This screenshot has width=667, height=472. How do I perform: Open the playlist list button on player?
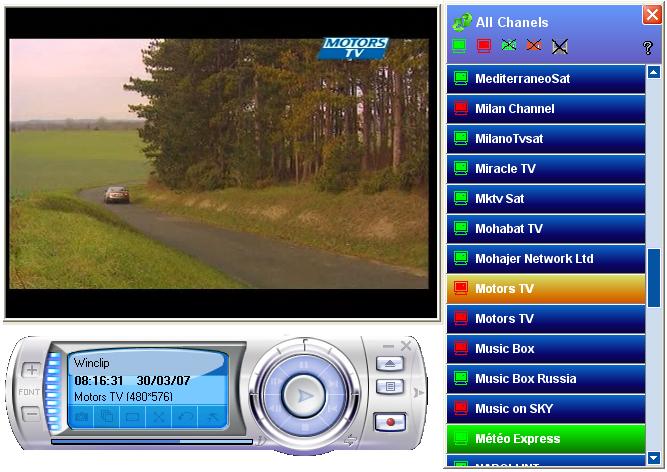(390, 386)
